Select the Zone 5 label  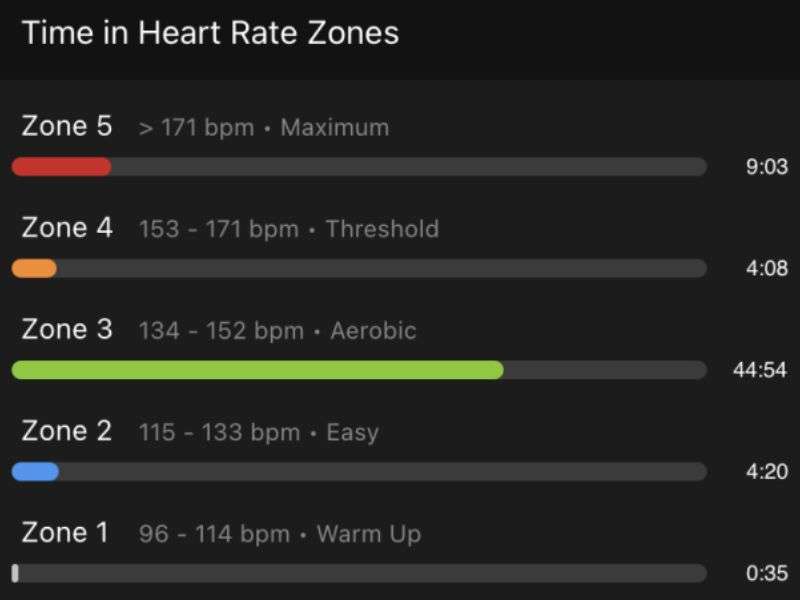66,126
